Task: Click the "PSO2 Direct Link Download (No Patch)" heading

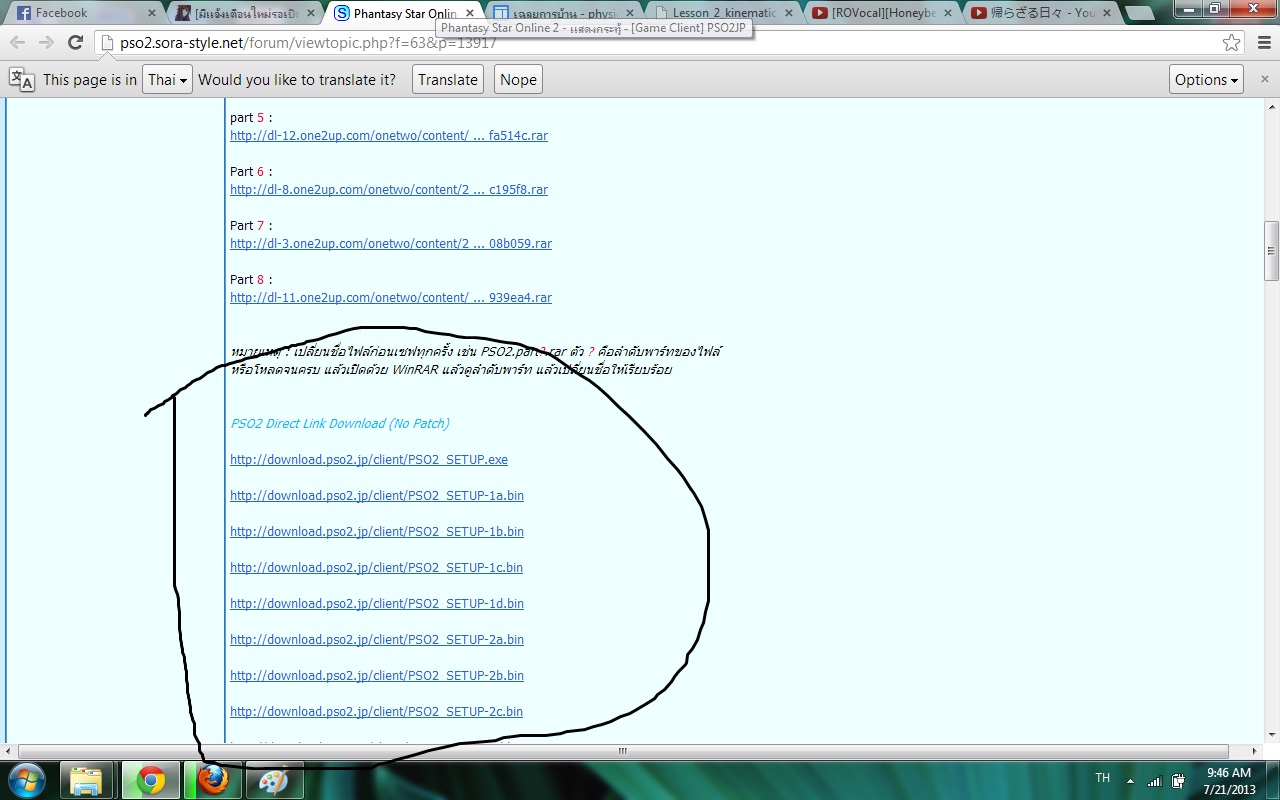Action: (340, 424)
